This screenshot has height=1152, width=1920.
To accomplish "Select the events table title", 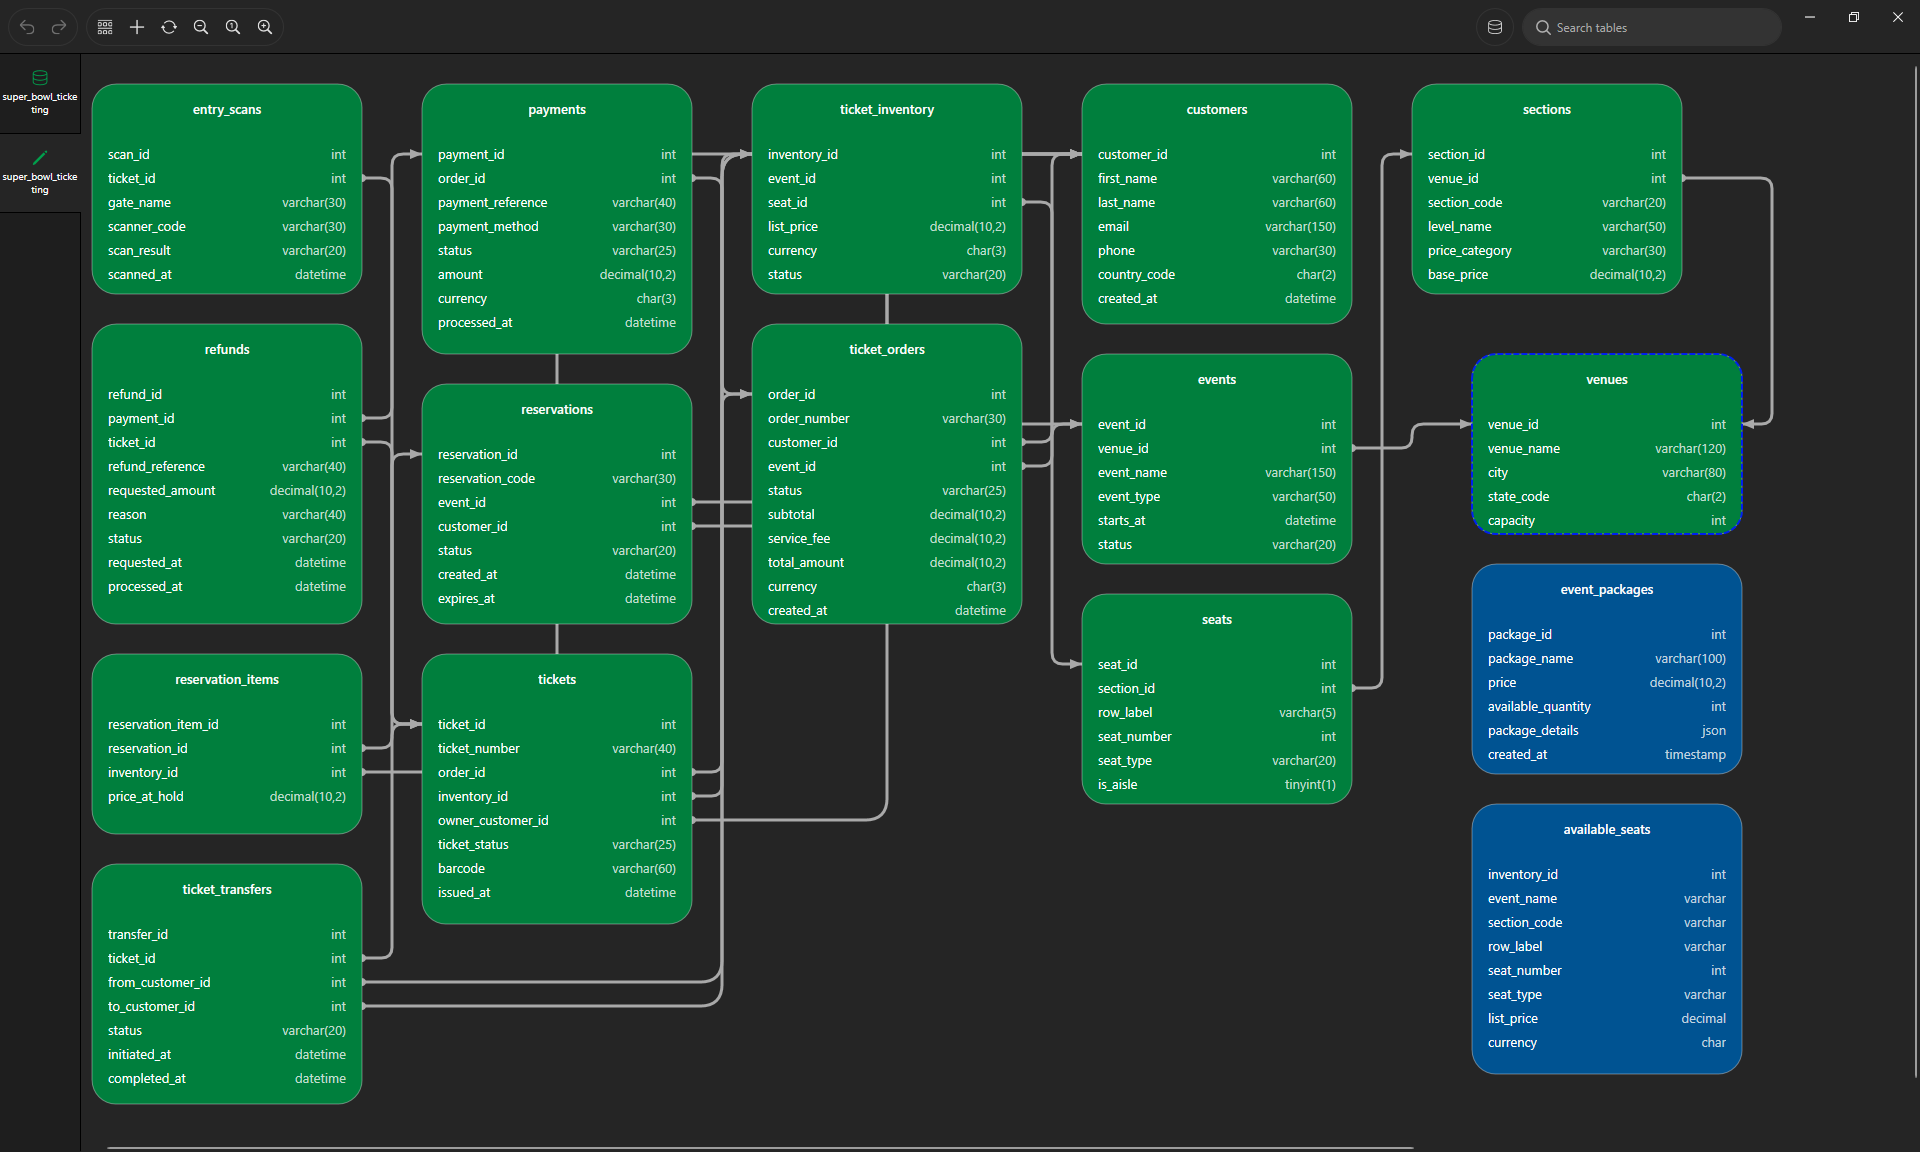I will 1217,380.
